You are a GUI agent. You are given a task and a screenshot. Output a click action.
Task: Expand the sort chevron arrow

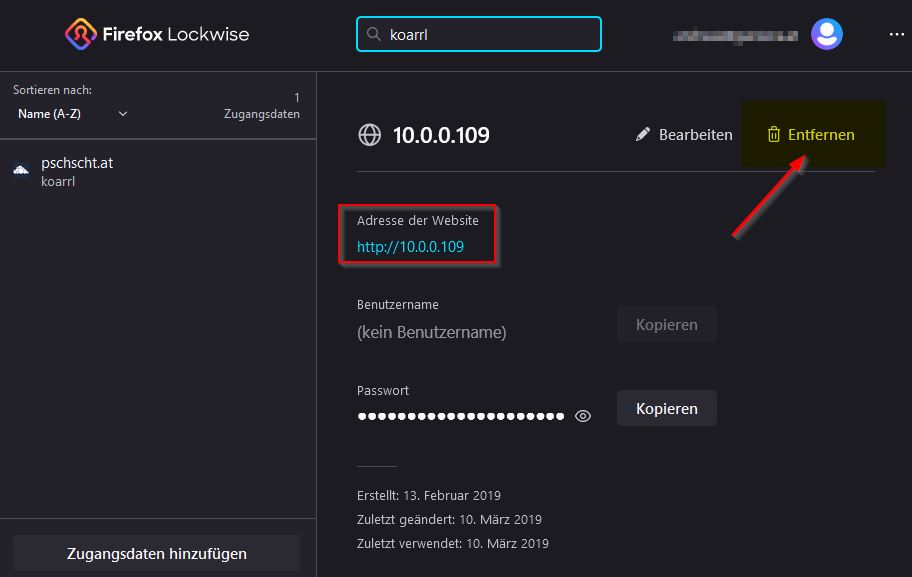click(x=123, y=114)
